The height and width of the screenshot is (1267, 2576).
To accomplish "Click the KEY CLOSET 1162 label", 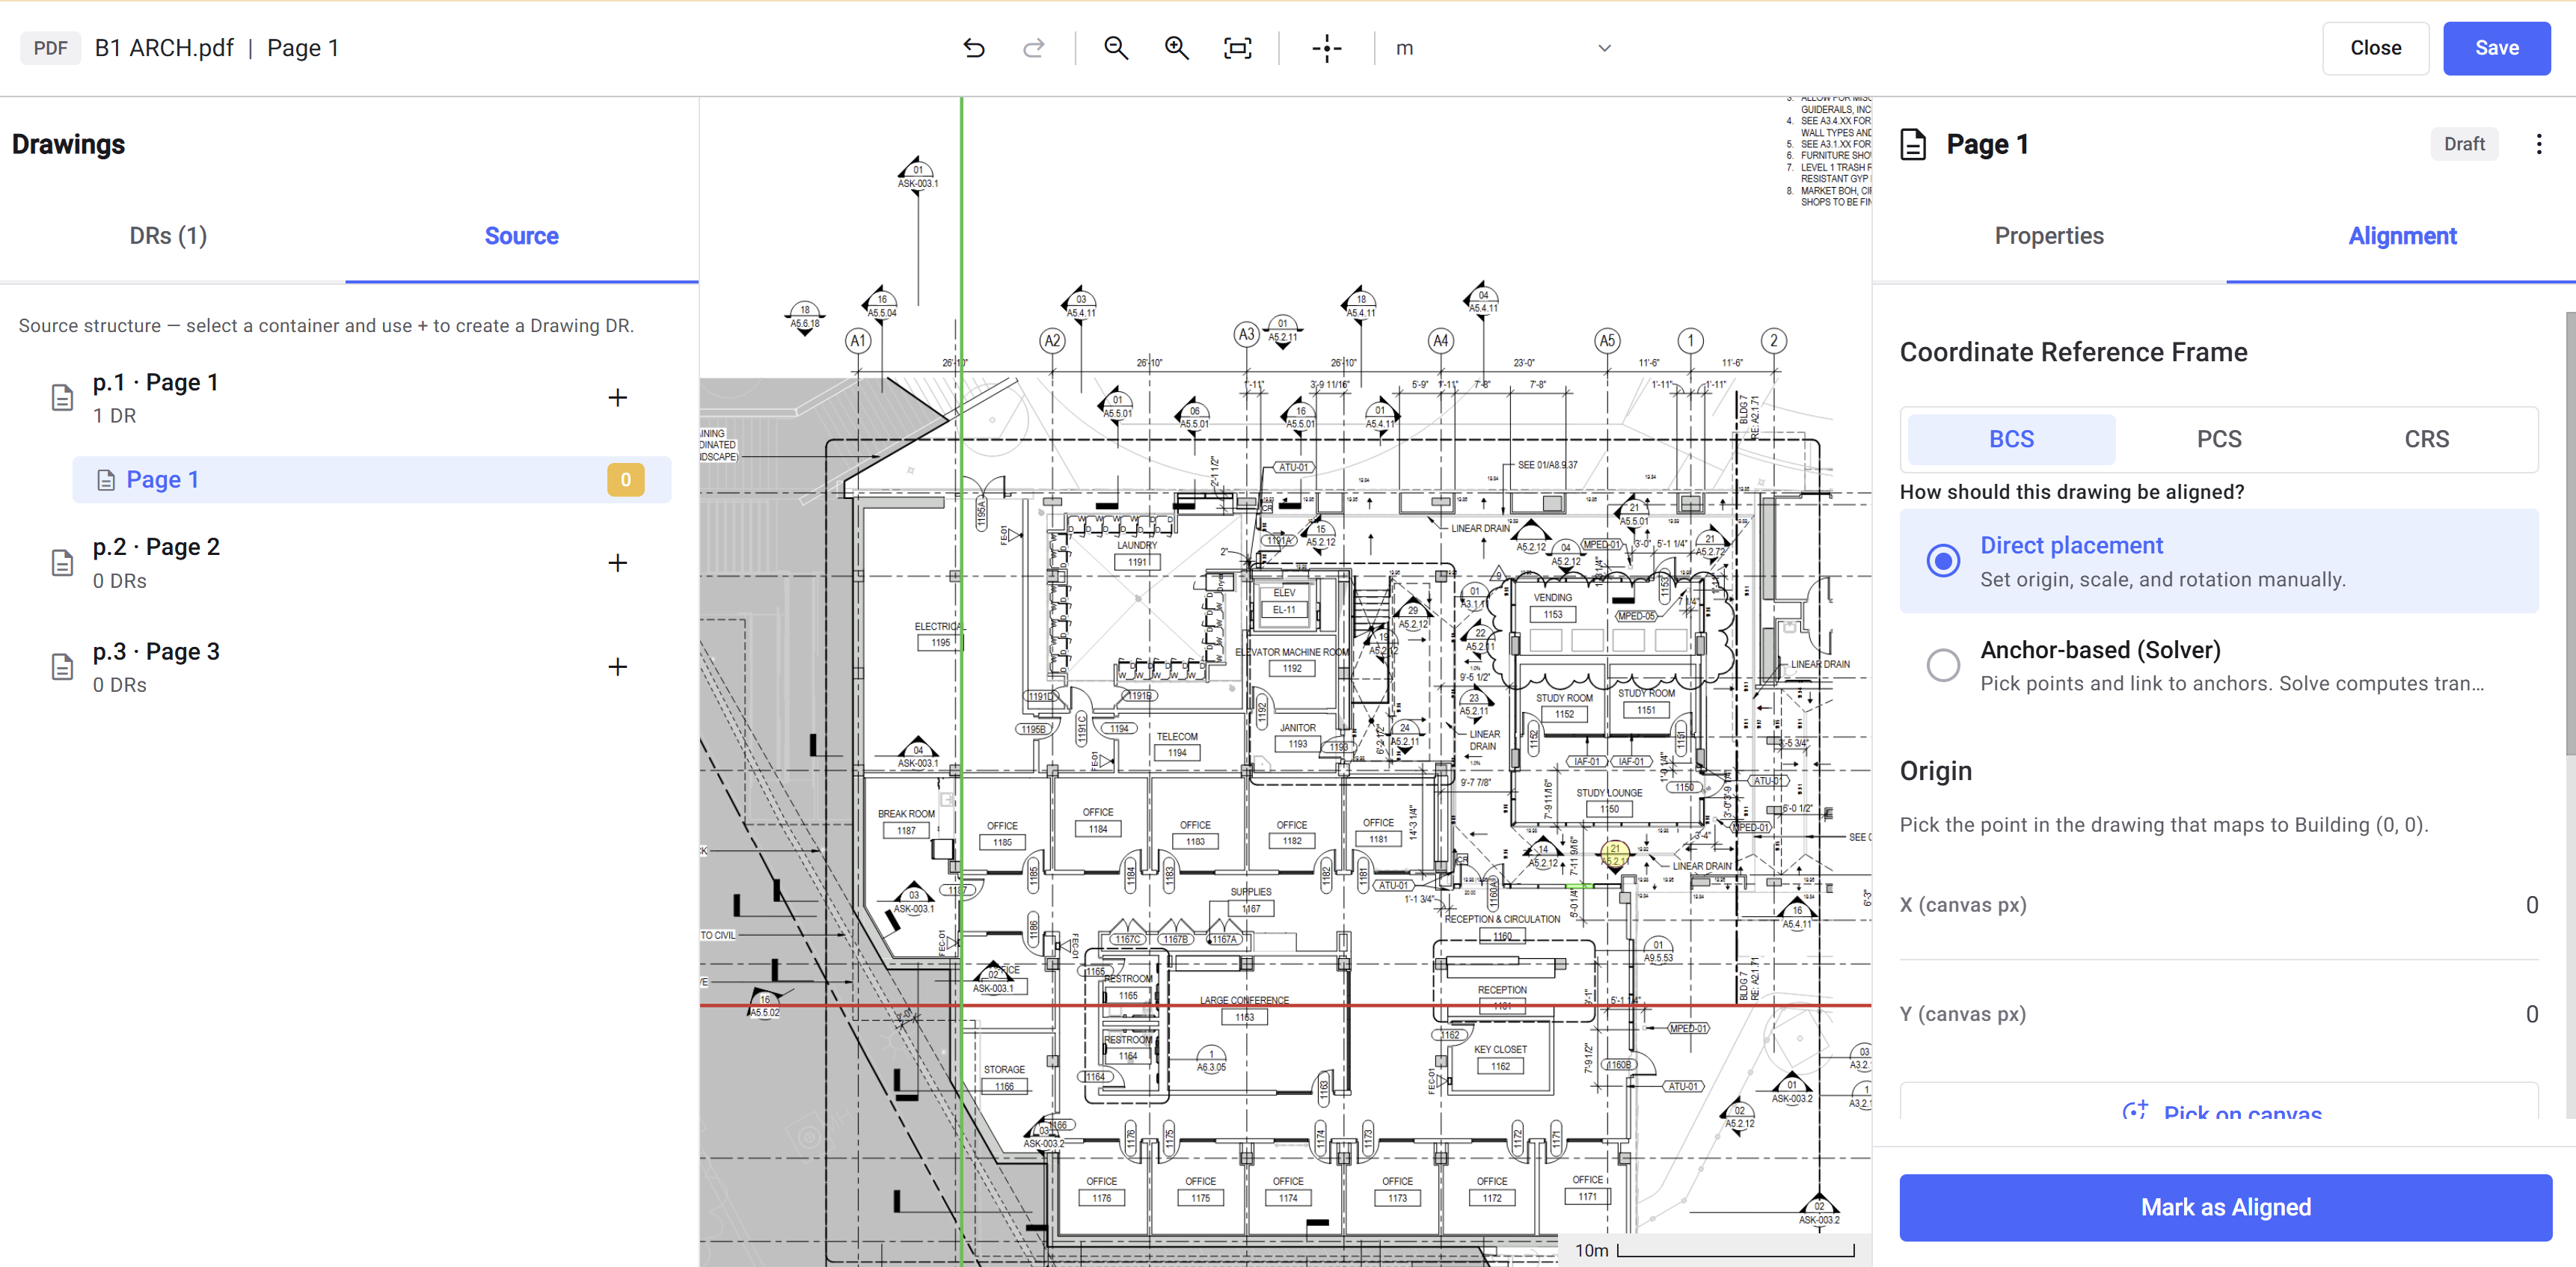I will (x=1500, y=1058).
